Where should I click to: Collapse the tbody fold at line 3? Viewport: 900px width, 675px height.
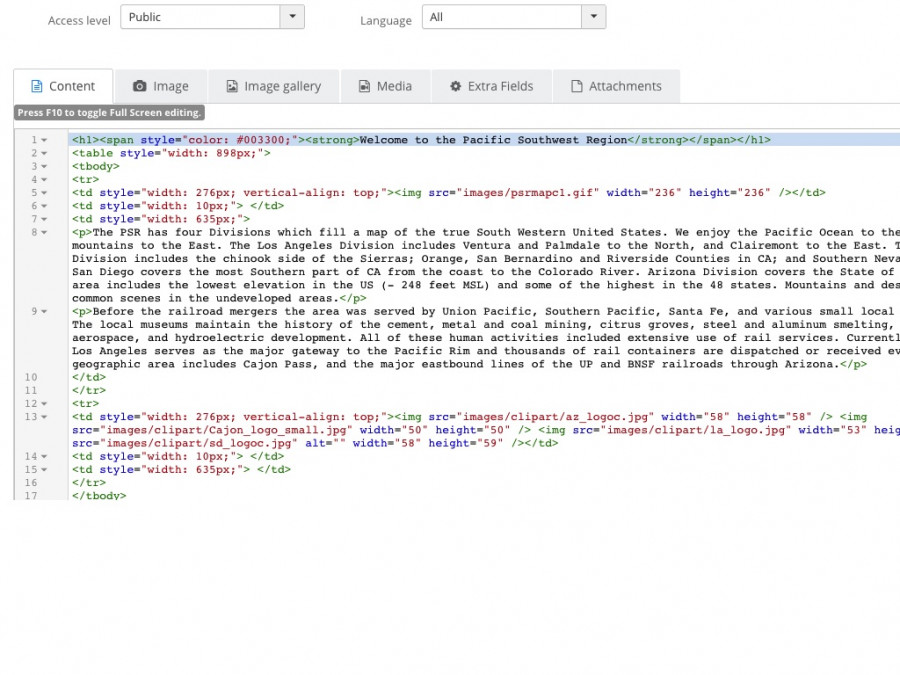pos(44,166)
